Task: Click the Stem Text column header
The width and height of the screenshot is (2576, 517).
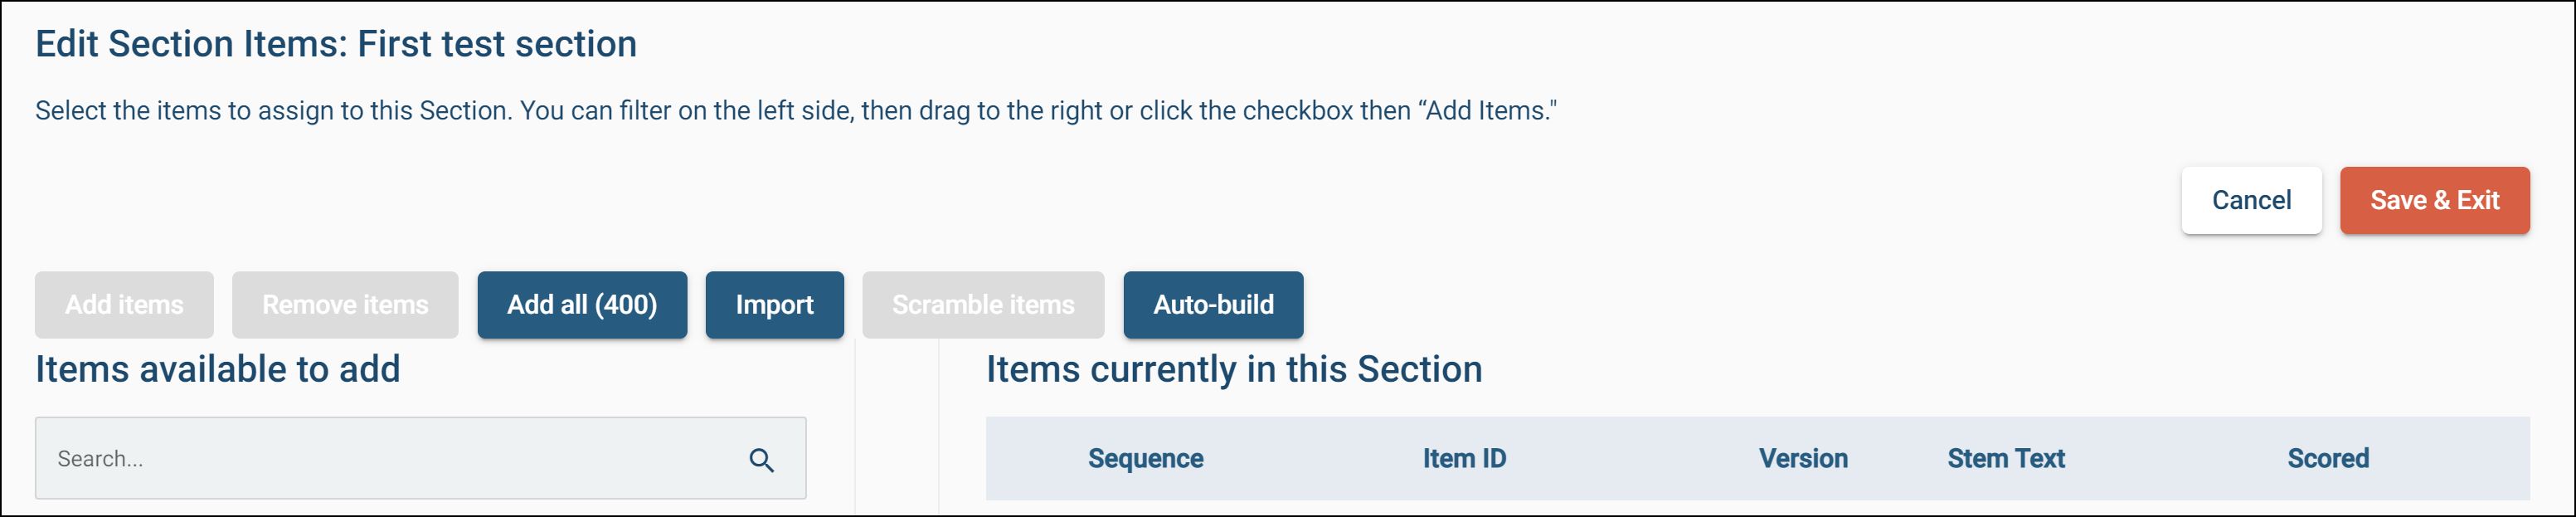Action: [x=2005, y=459]
